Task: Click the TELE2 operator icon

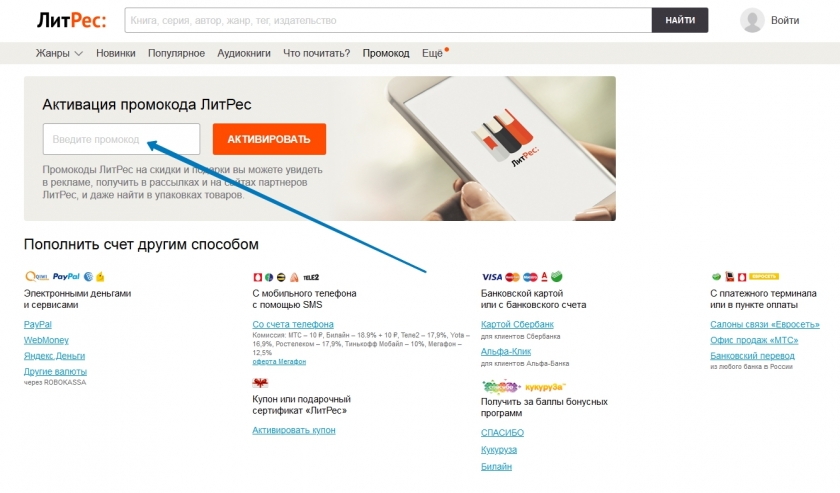Action: point(311,277)
